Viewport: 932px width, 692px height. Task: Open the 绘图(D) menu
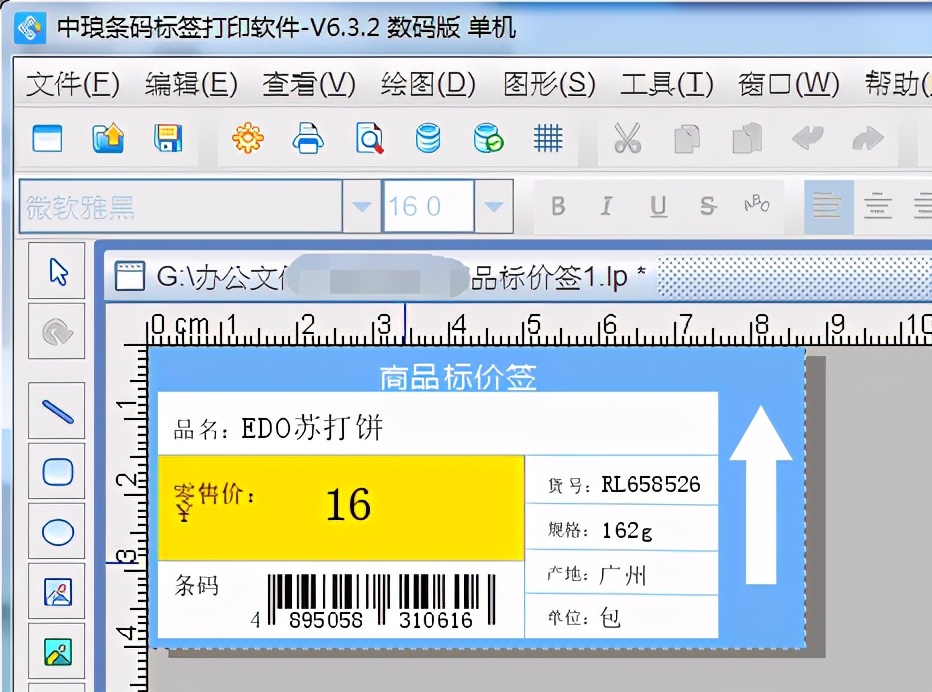pyautogui.click(x=426, y=85)
